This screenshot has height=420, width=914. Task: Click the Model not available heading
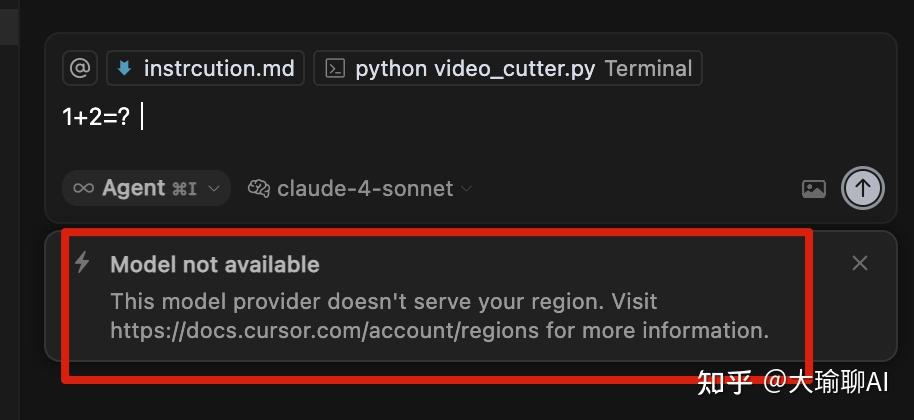[215, 264]
